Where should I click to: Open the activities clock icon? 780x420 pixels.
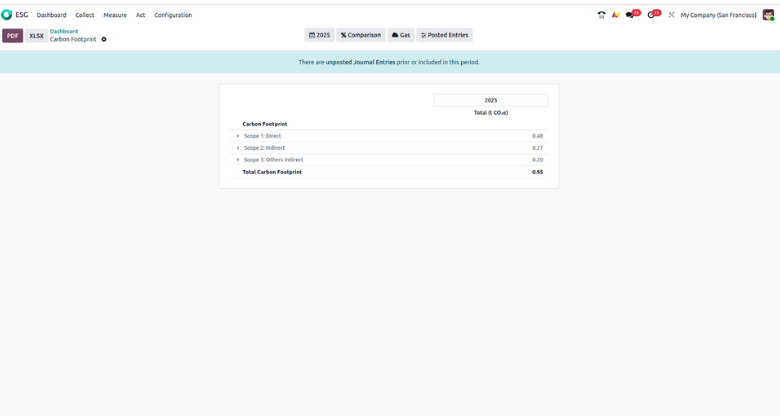652,15
